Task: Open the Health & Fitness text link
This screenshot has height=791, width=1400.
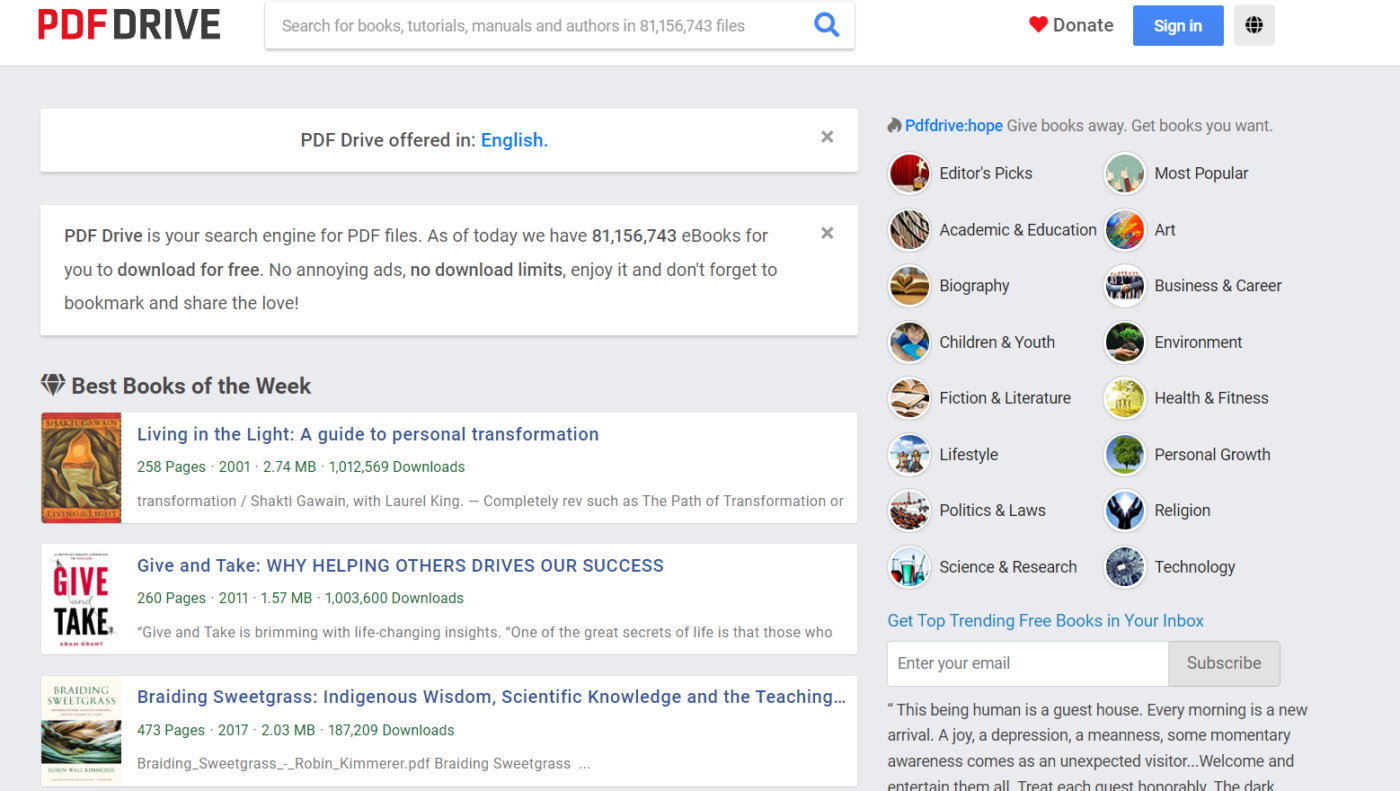Action: [x=1211, y=398]
